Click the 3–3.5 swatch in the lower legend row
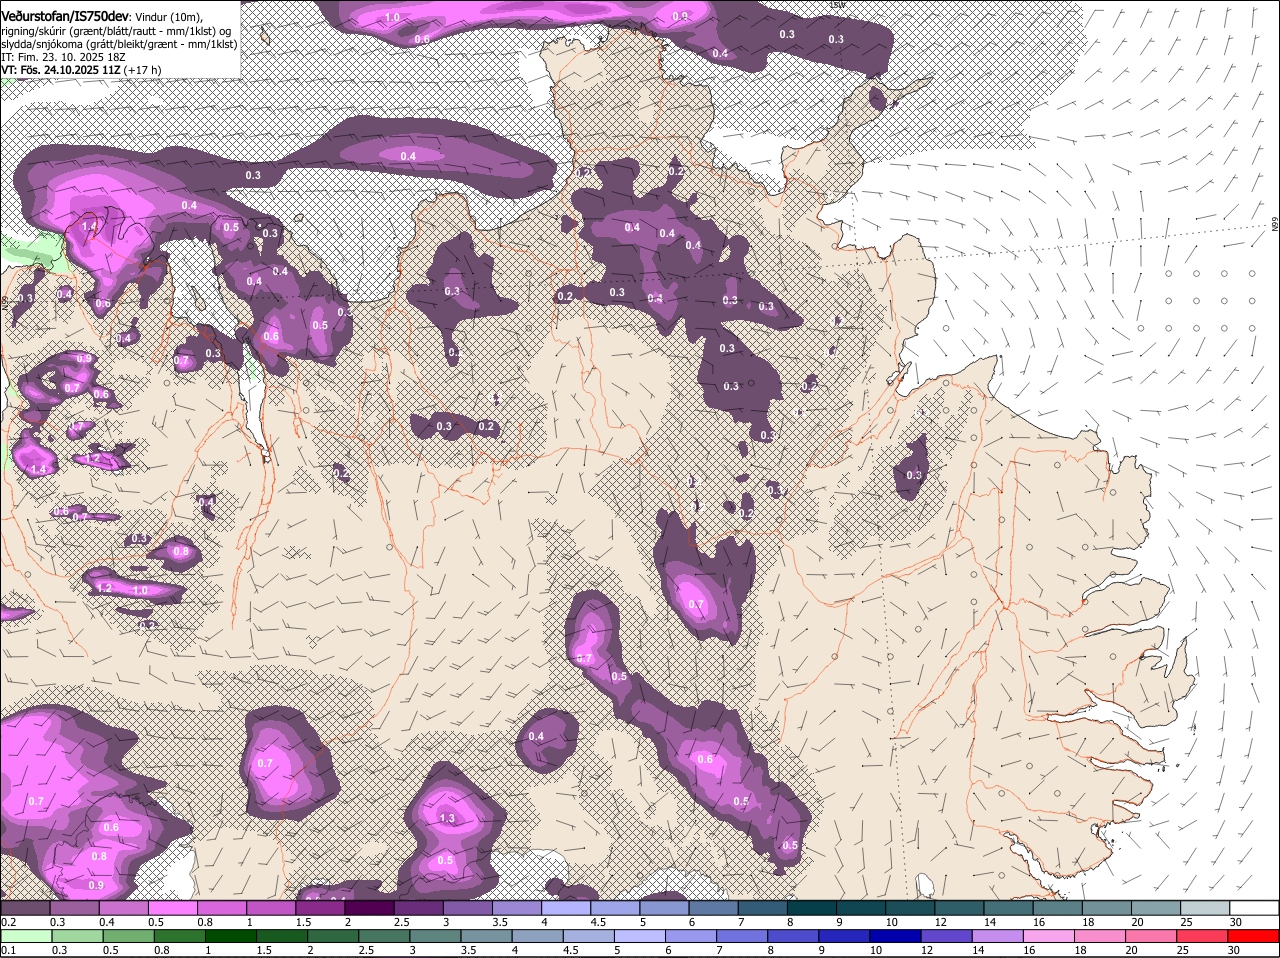 click(x=435, y=937)
